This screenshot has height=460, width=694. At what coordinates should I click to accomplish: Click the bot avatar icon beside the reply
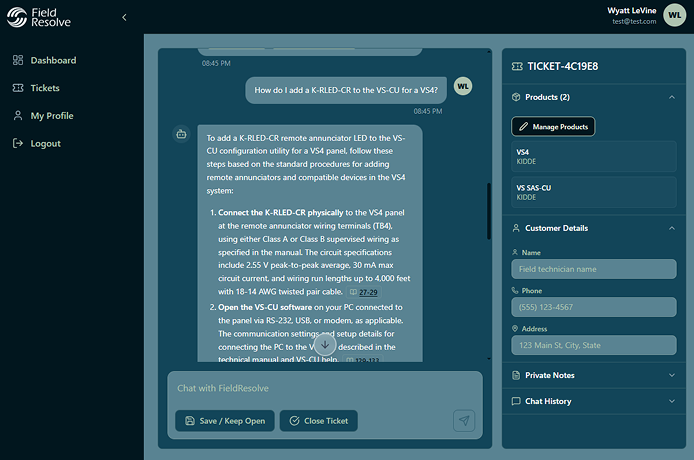tap(181, 133)
